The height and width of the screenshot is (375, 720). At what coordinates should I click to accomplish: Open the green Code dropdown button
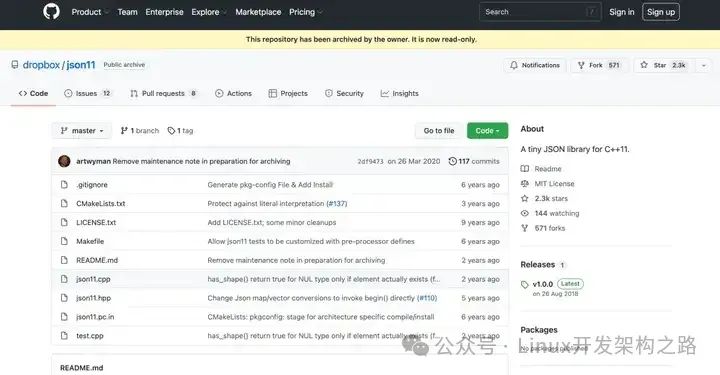[x=487, y=130]
